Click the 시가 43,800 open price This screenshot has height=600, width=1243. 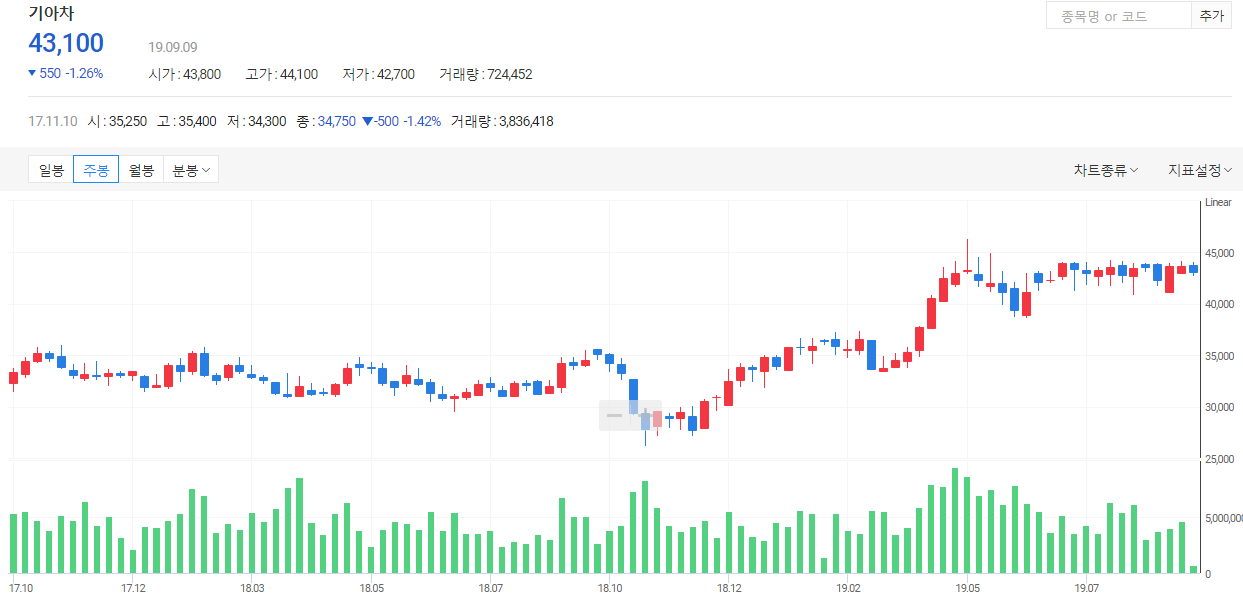coord(185,74)
